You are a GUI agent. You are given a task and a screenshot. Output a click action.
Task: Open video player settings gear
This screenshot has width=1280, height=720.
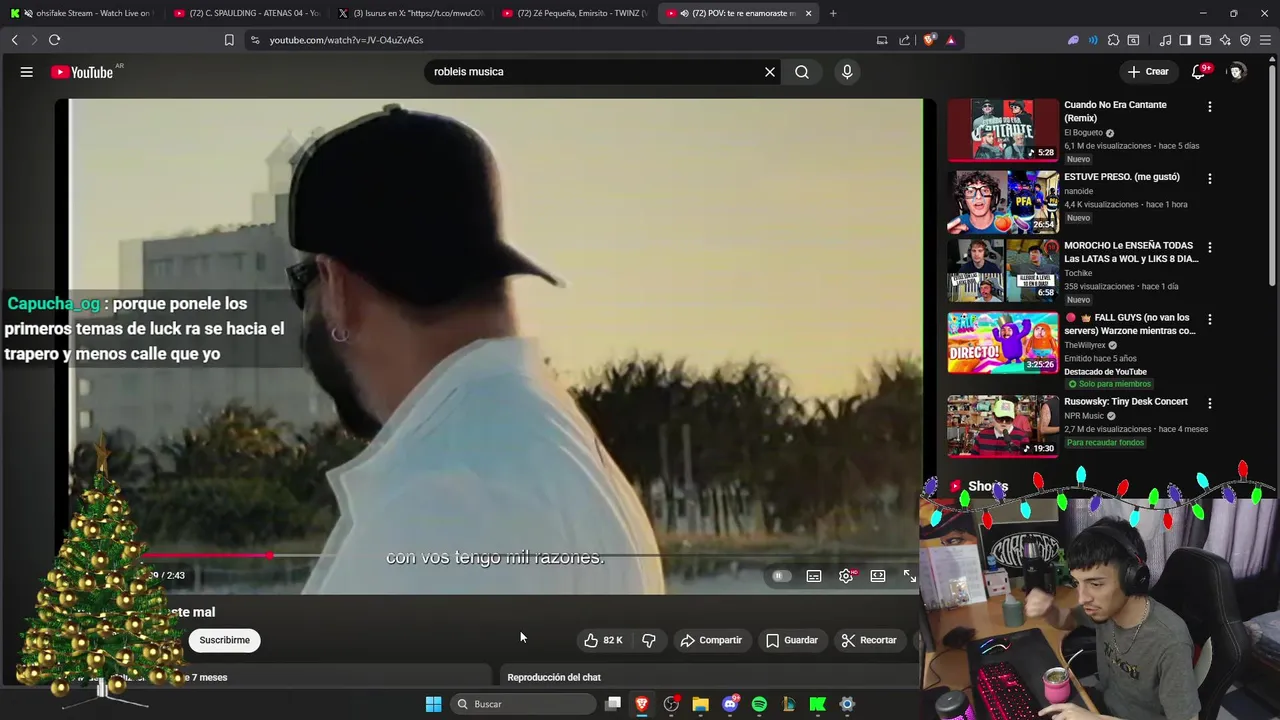click(846, 576)
